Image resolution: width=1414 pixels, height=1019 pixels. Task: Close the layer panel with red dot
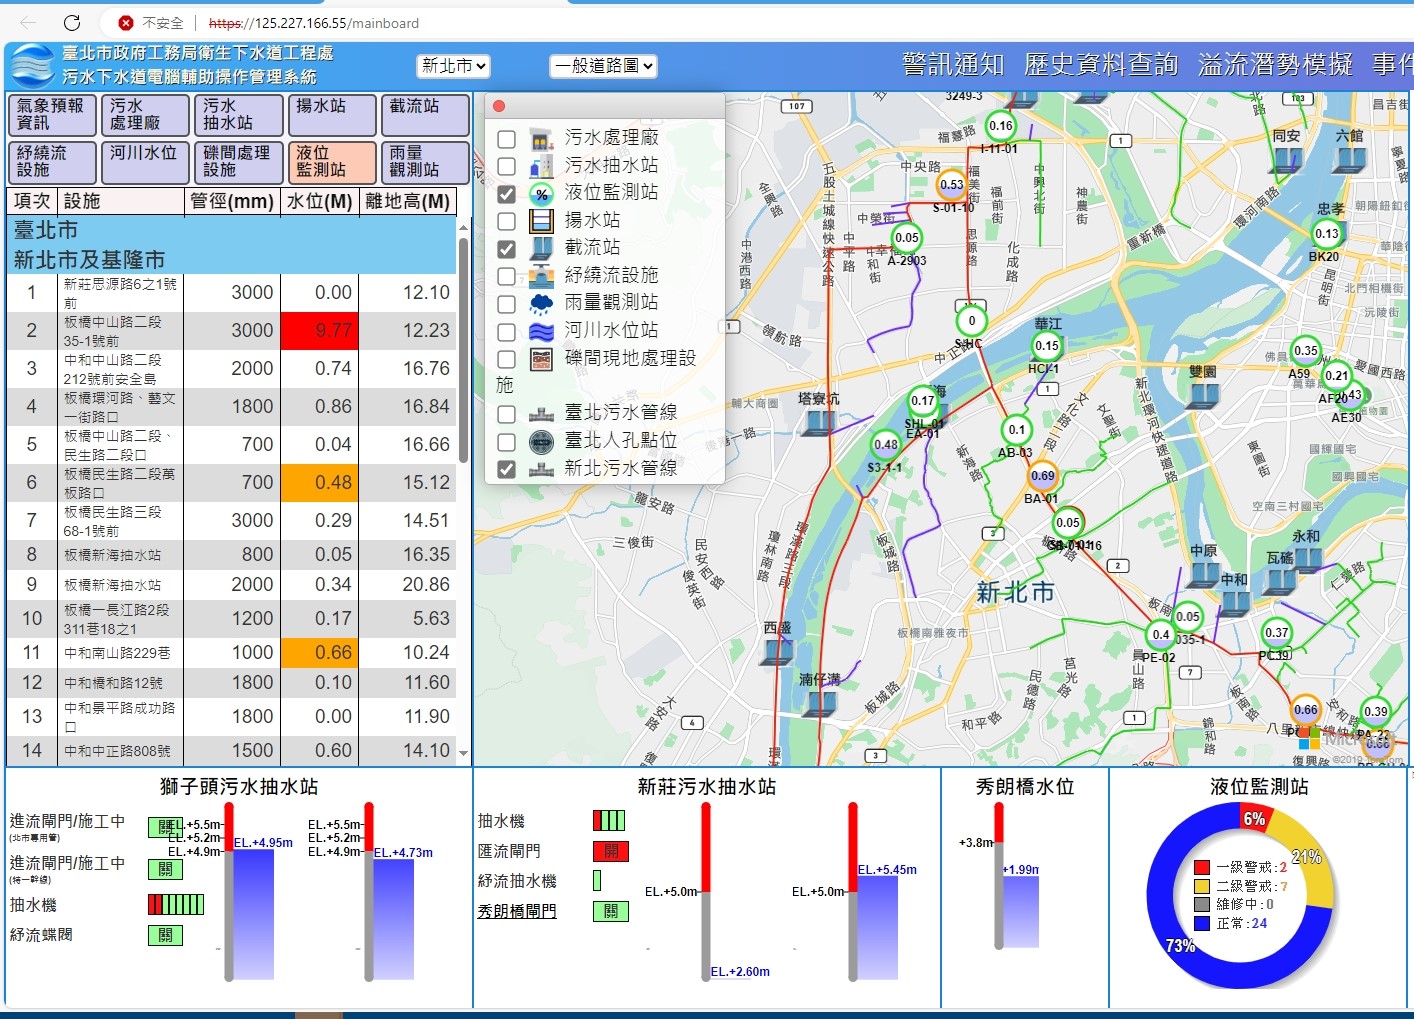tap(499, 106)
